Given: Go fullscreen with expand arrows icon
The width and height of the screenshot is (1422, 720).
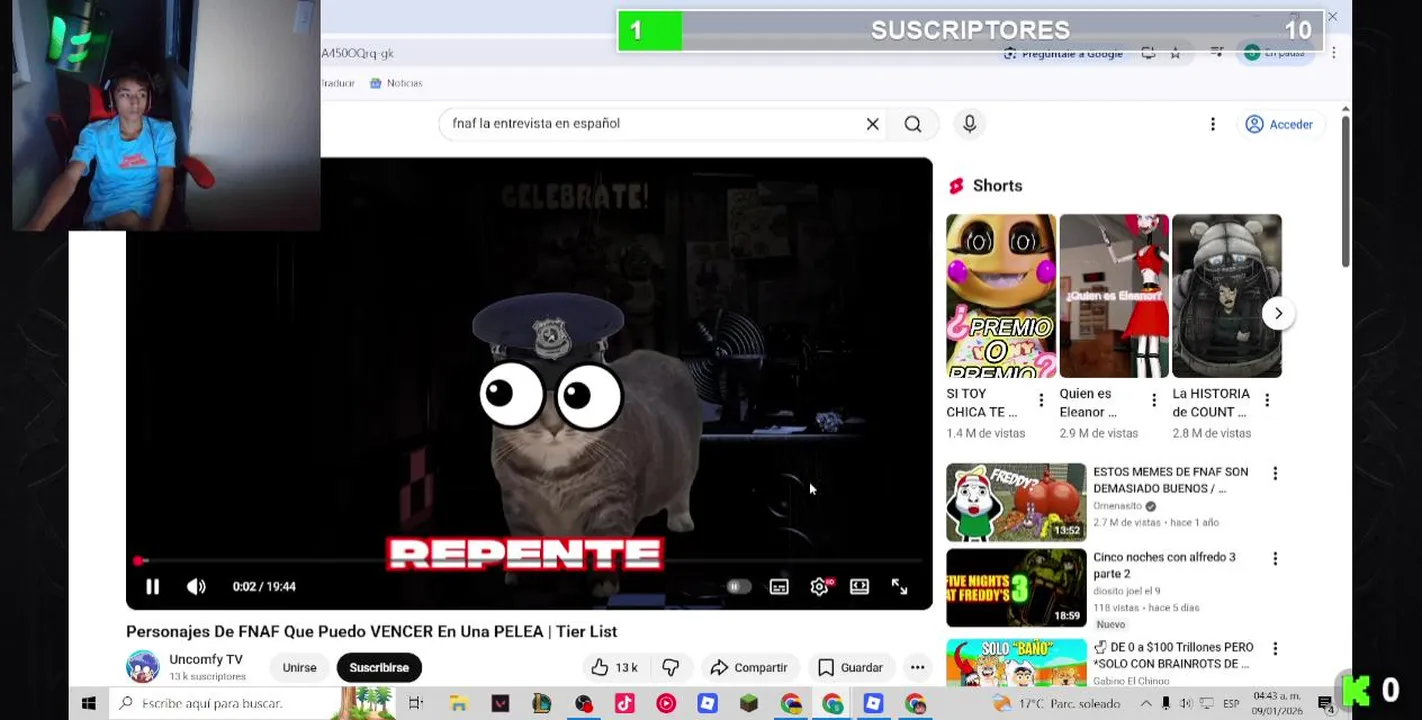Looking at the screenshot, I should pyautogui.click(x=899, y=587).
